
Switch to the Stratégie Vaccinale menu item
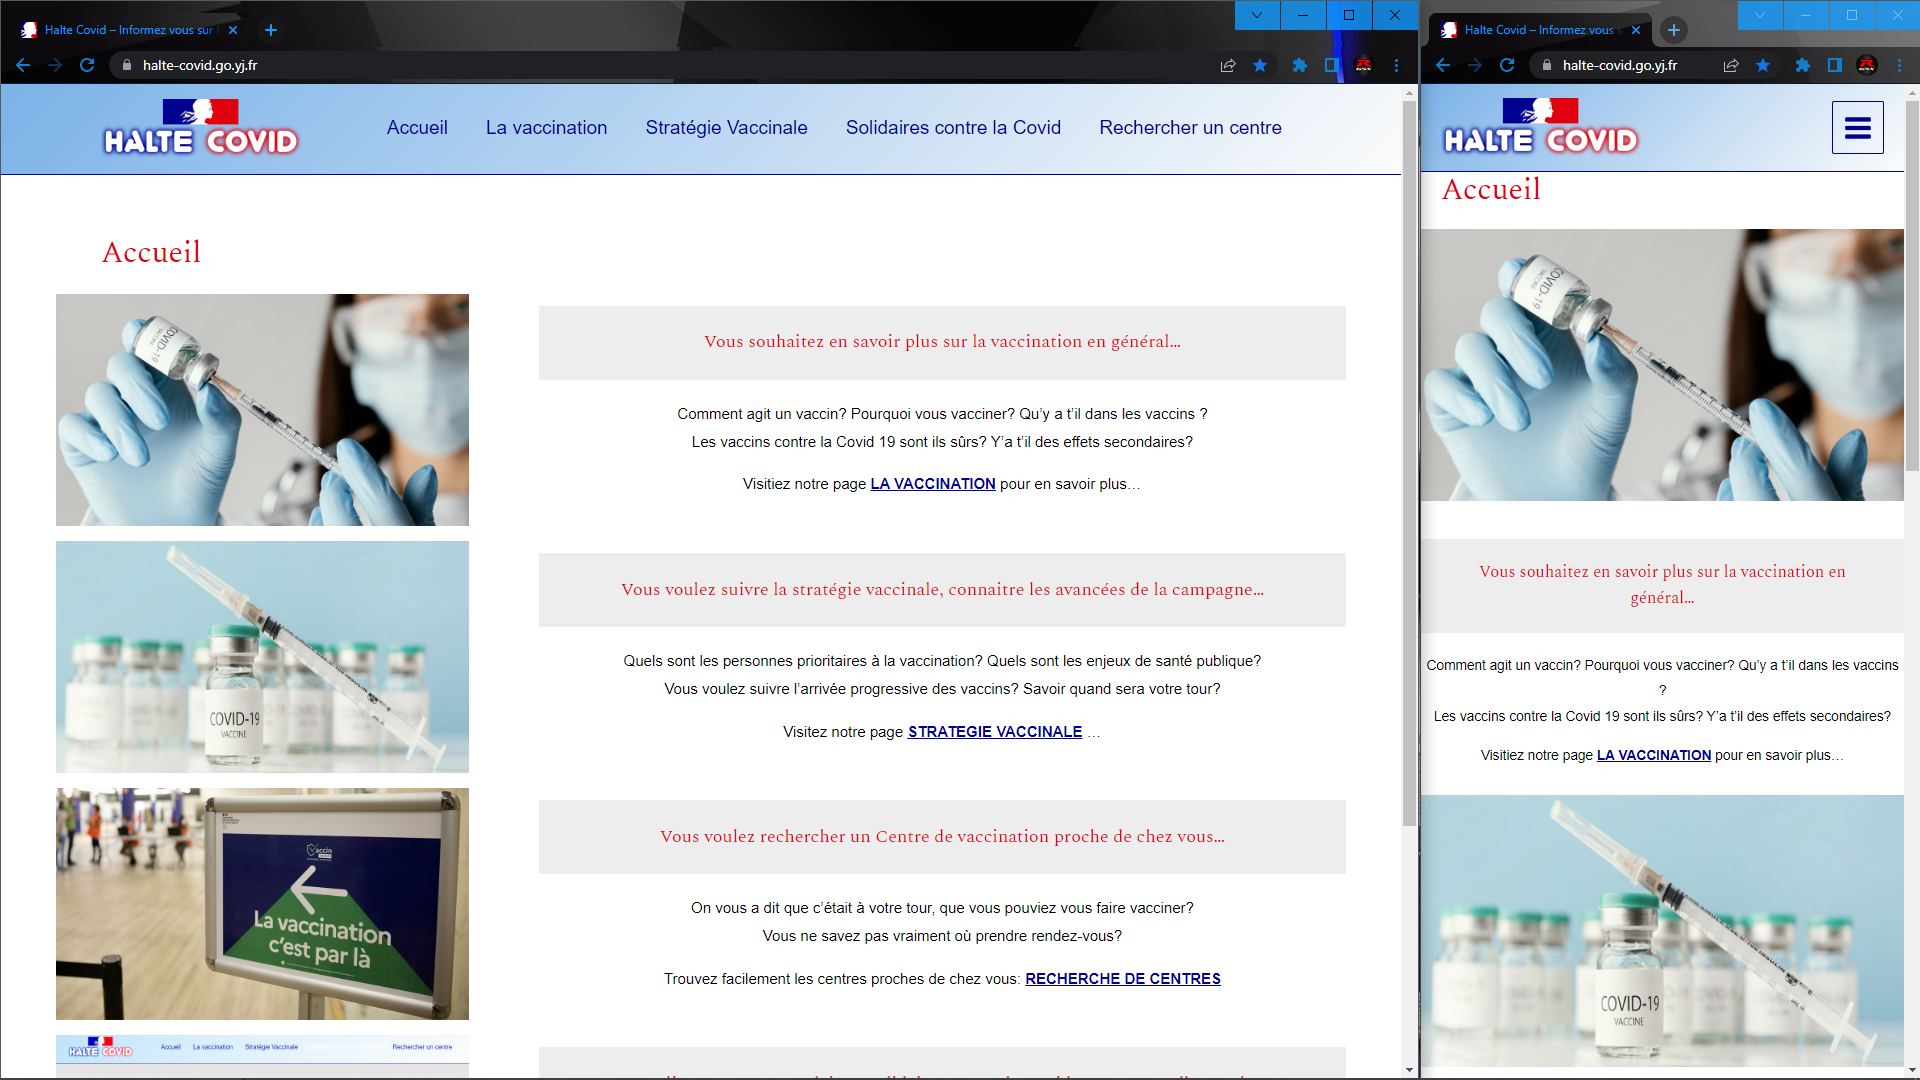pos(726,127)
